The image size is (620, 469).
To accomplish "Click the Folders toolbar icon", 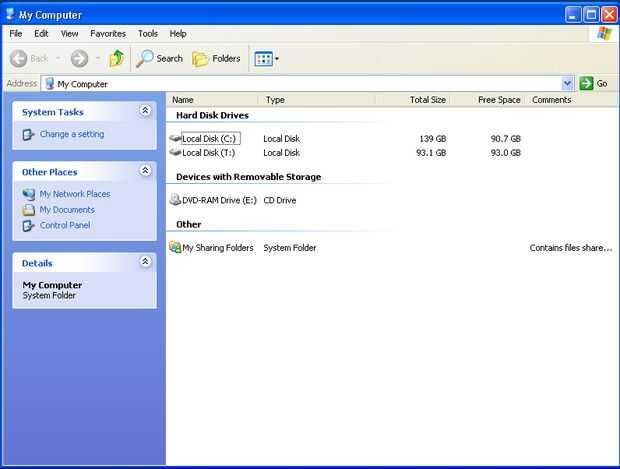I will [x=200, y=59].
